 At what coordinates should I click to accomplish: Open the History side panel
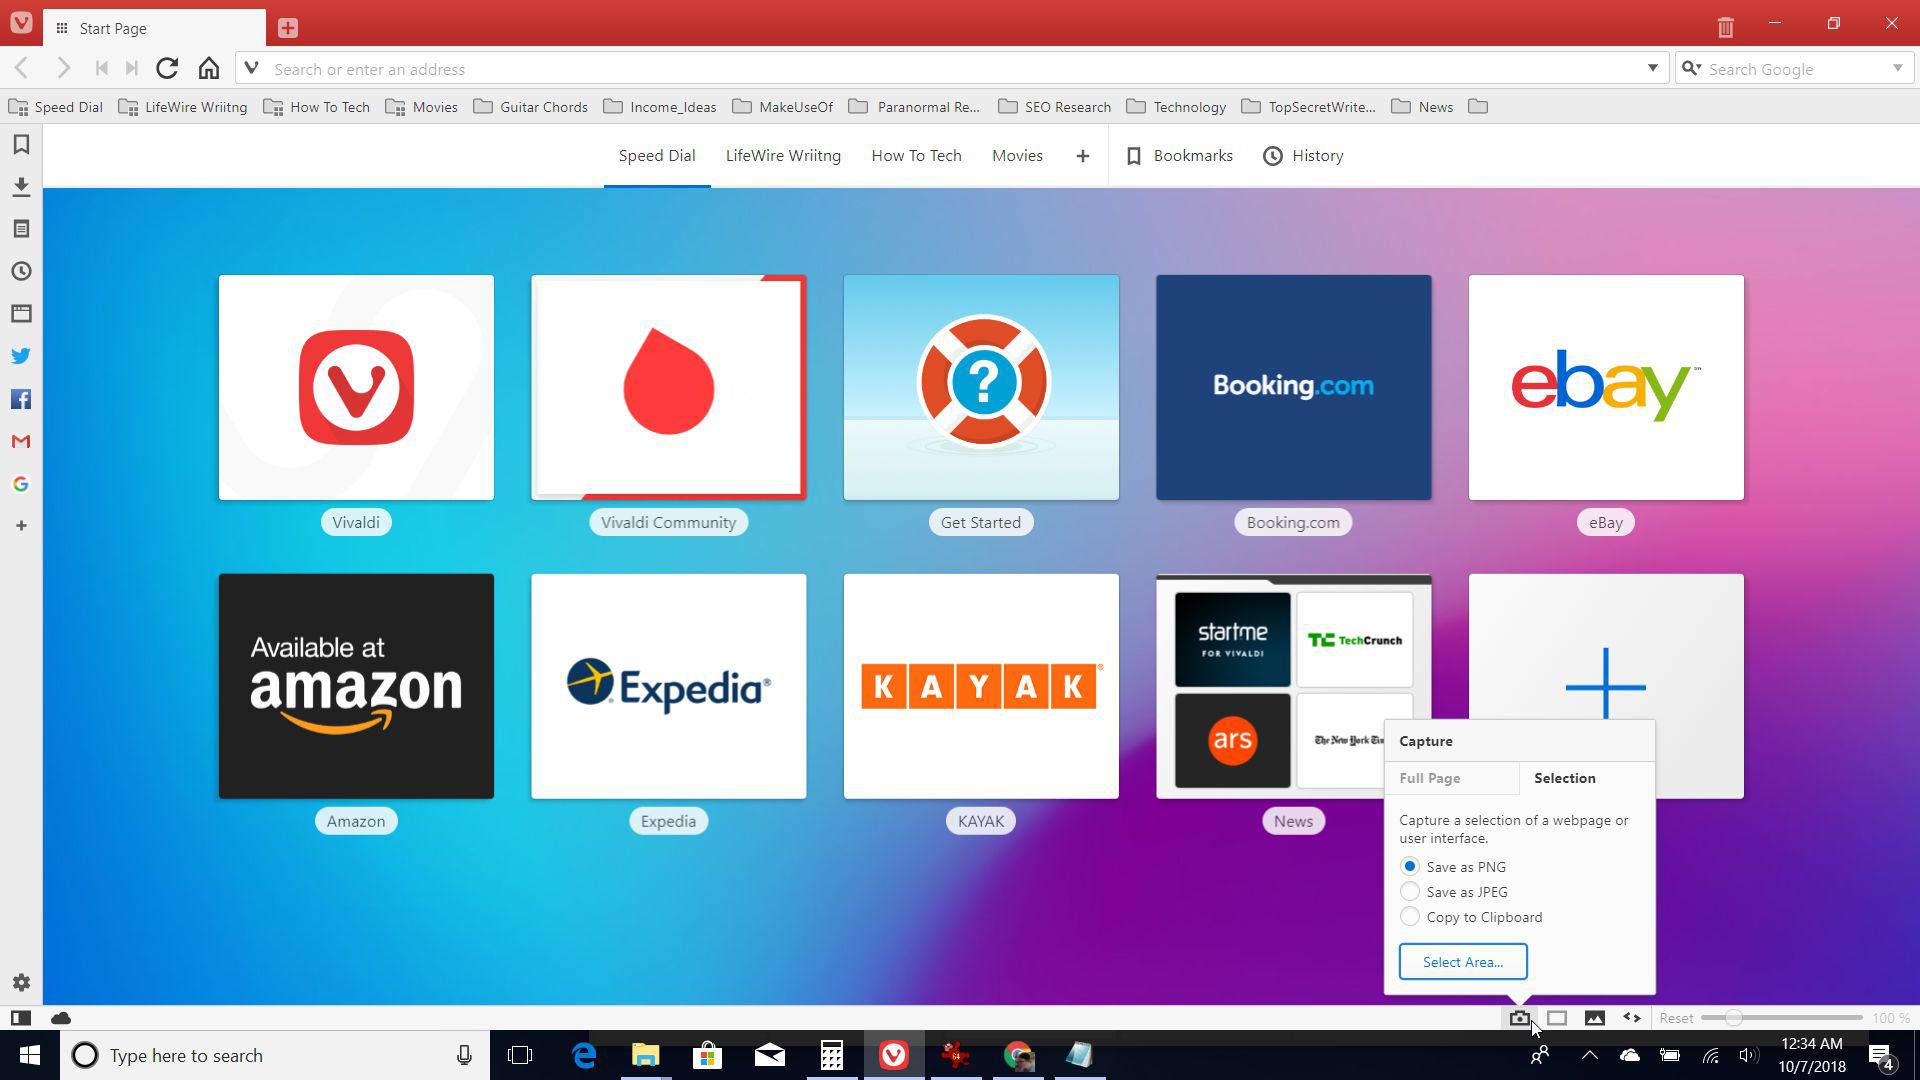(21, 271)
